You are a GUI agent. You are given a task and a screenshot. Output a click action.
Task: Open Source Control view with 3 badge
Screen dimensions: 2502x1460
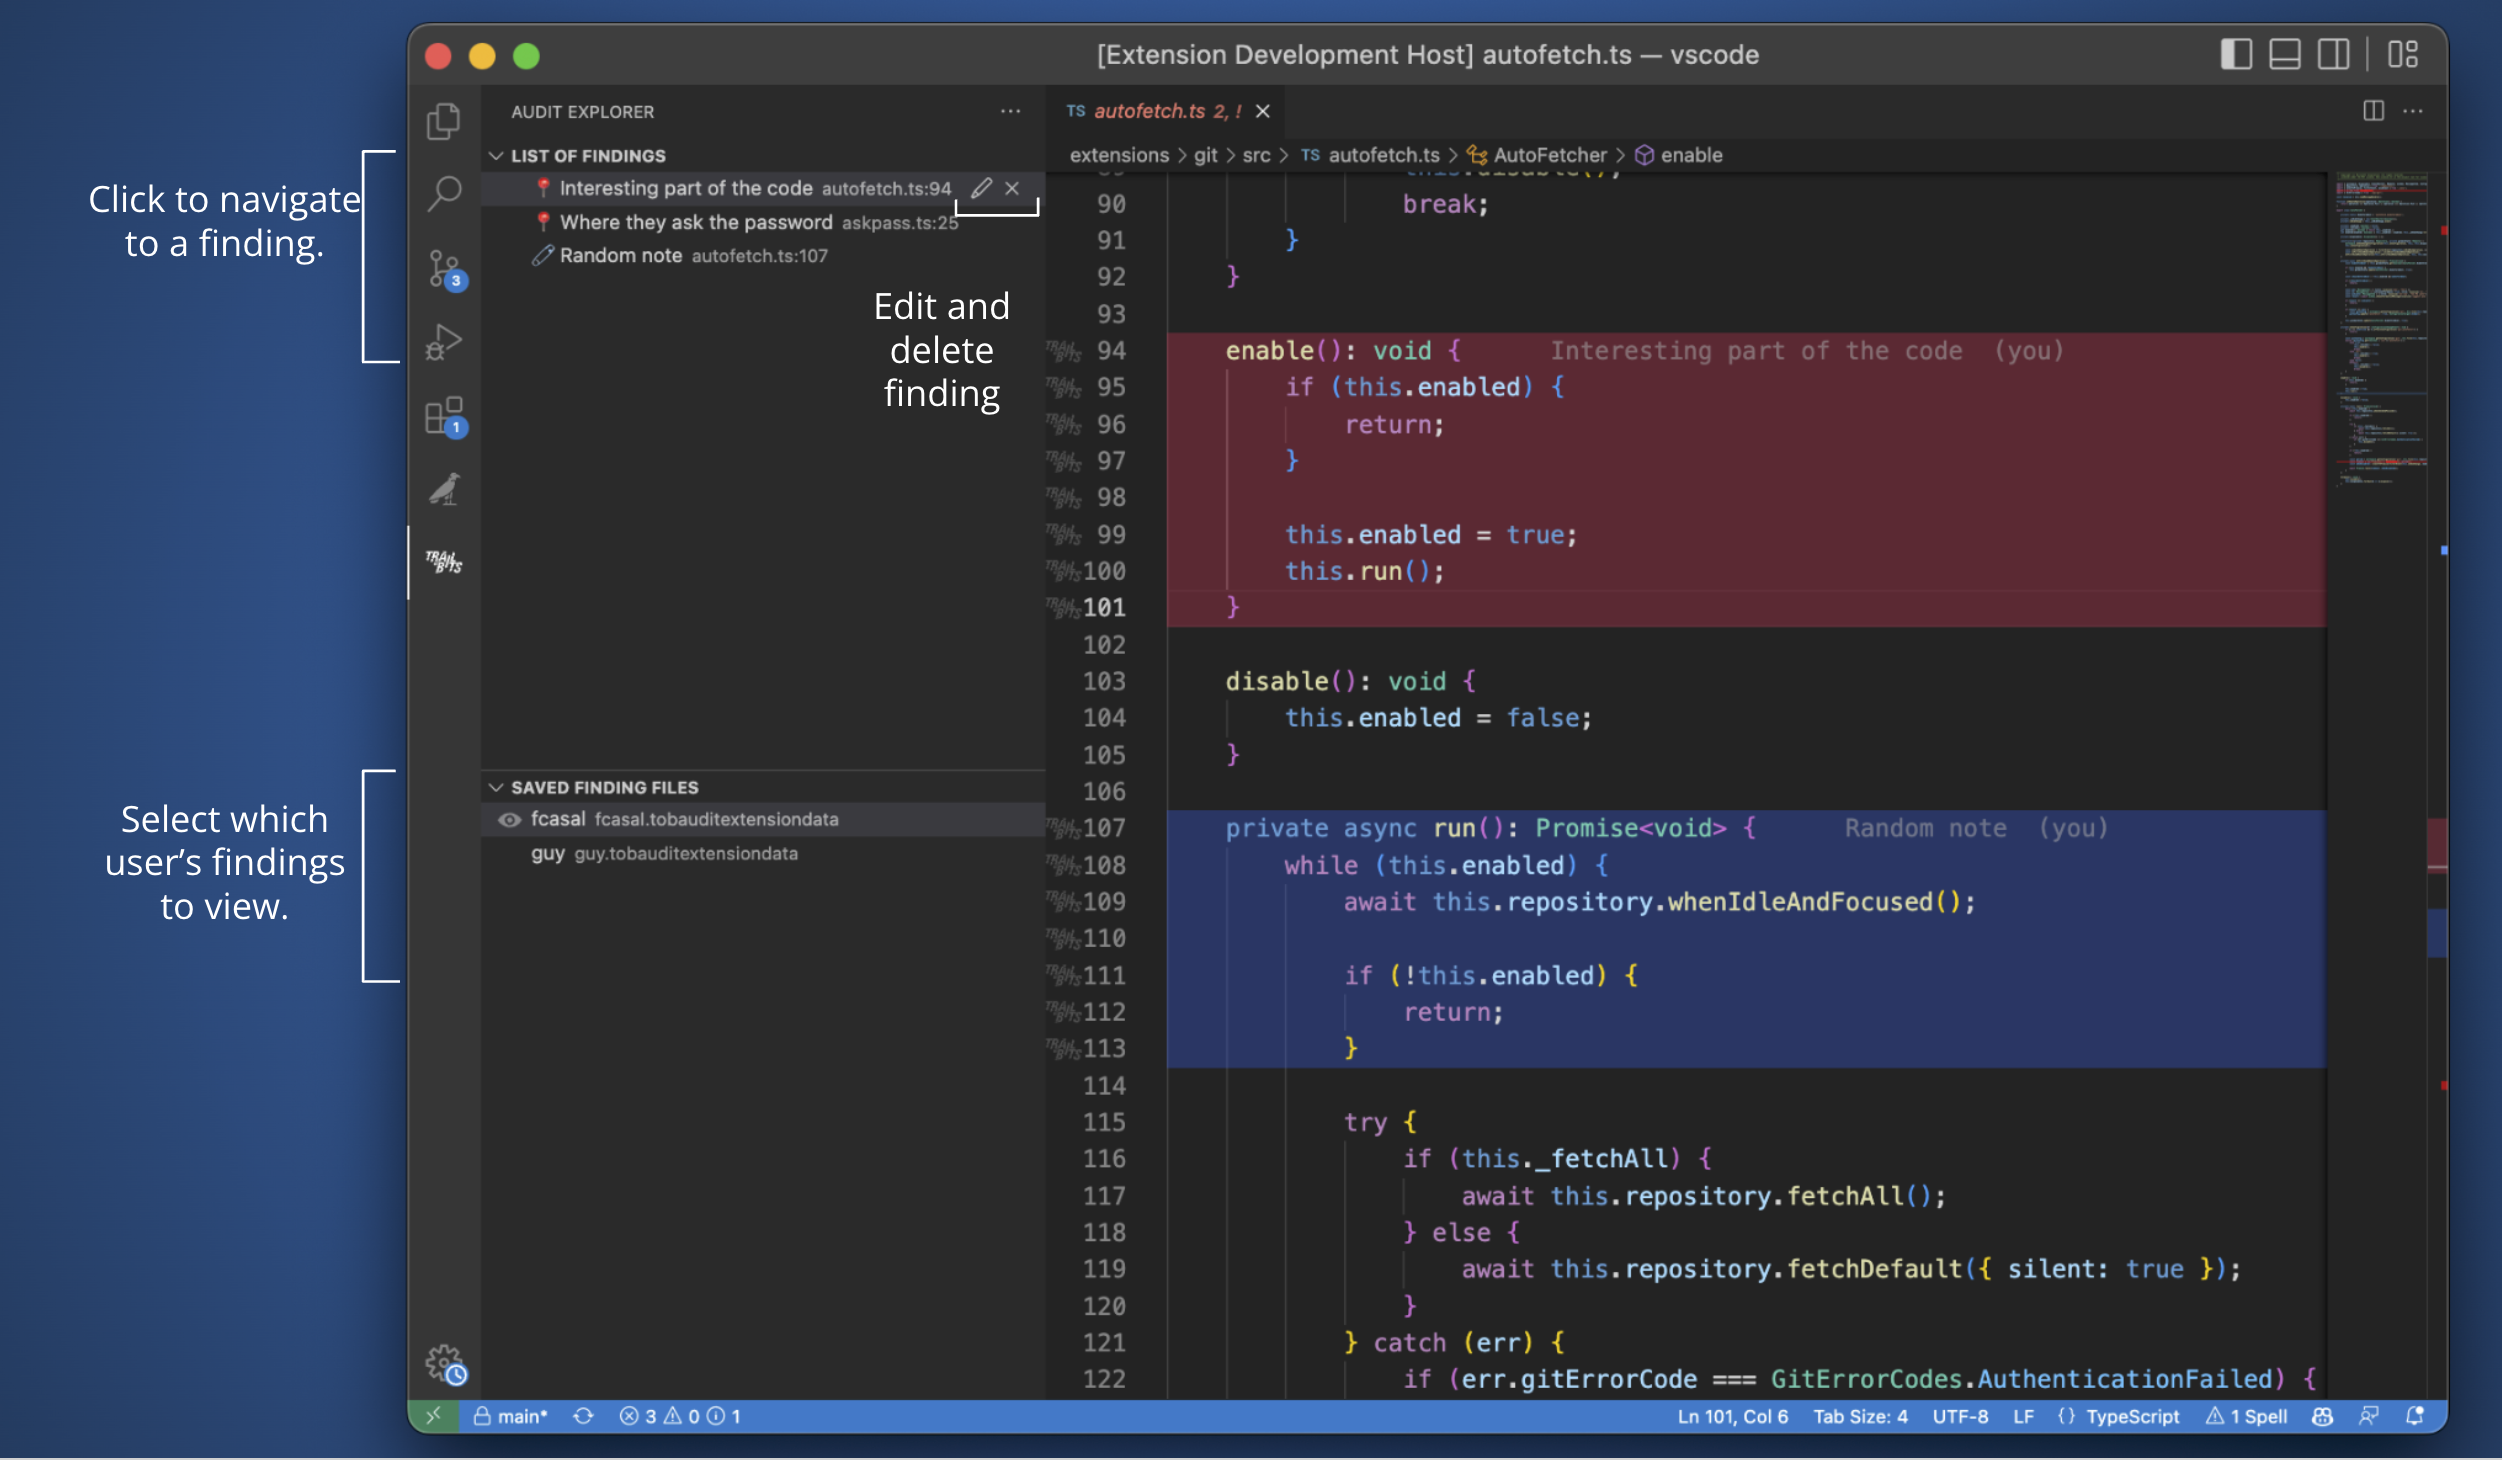[446, 269]
